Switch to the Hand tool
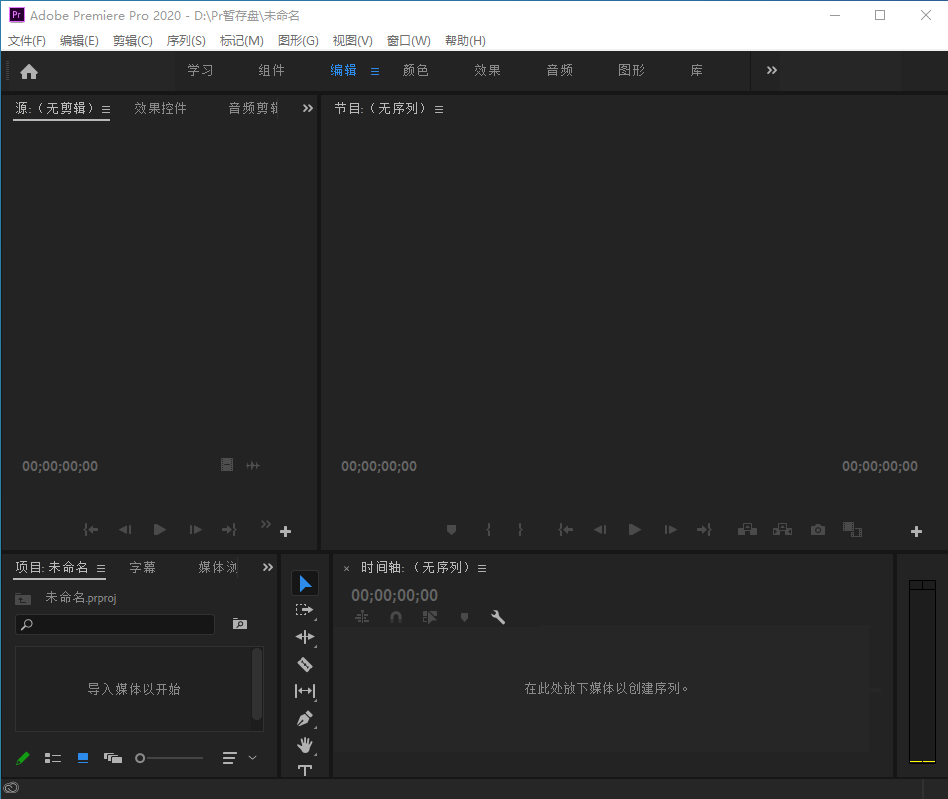This screenshot has height=799, width=948. 305,745
